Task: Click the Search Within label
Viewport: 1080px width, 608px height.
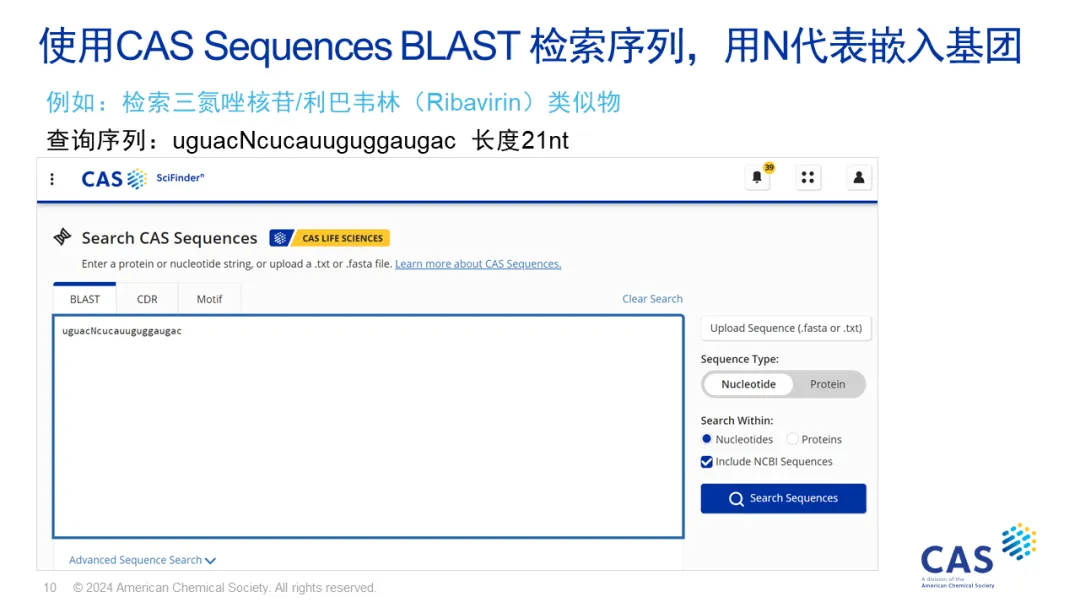Action: (737, 421)
